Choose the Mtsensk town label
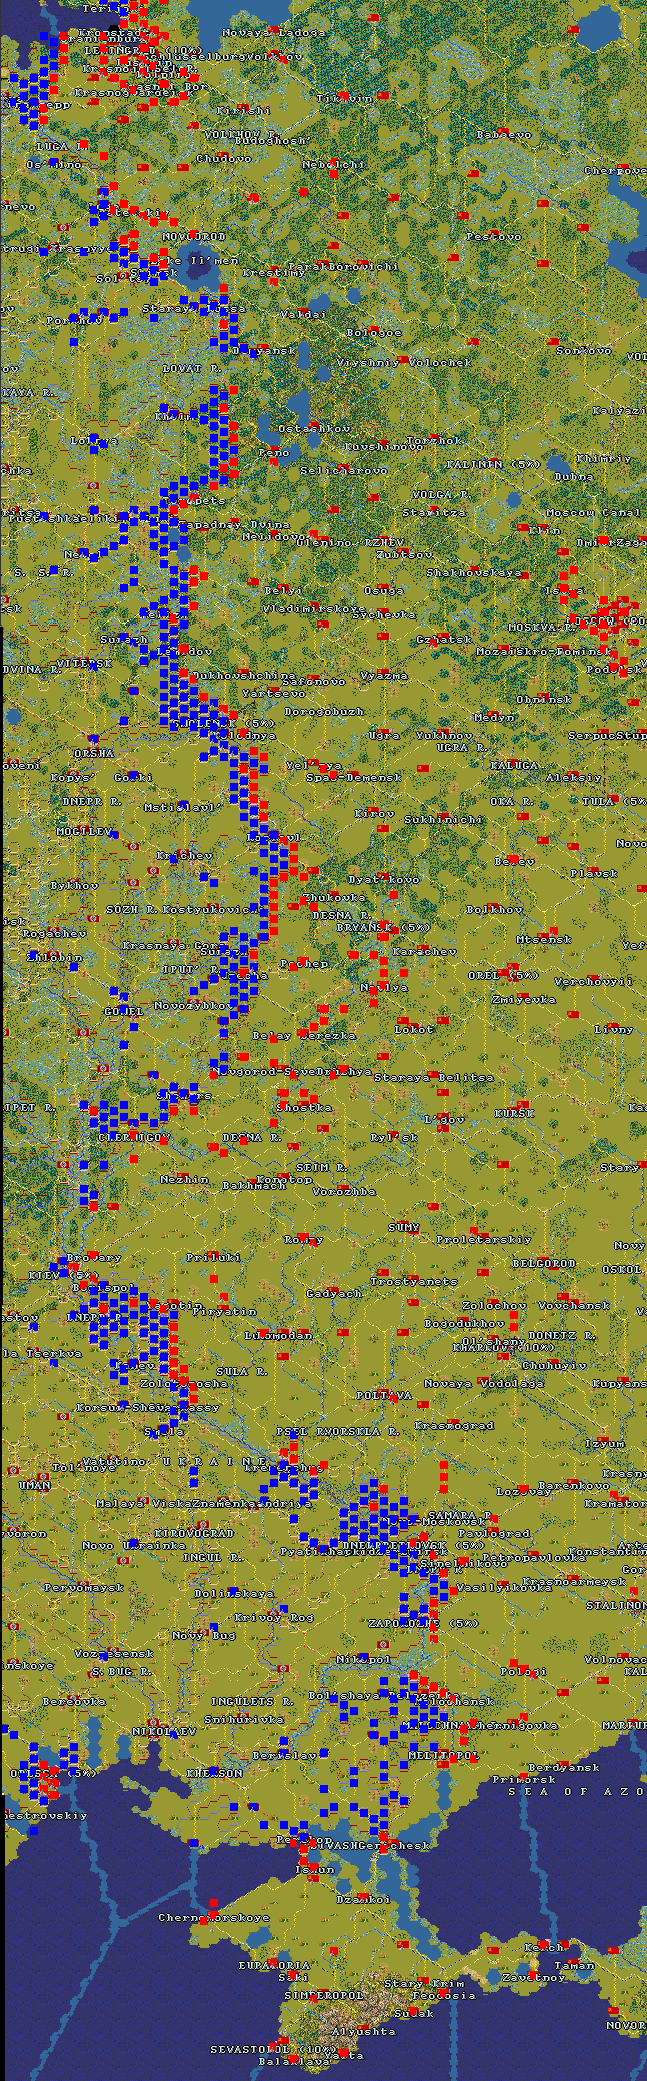Screen dimensions: 647x2081 point(543,940)
